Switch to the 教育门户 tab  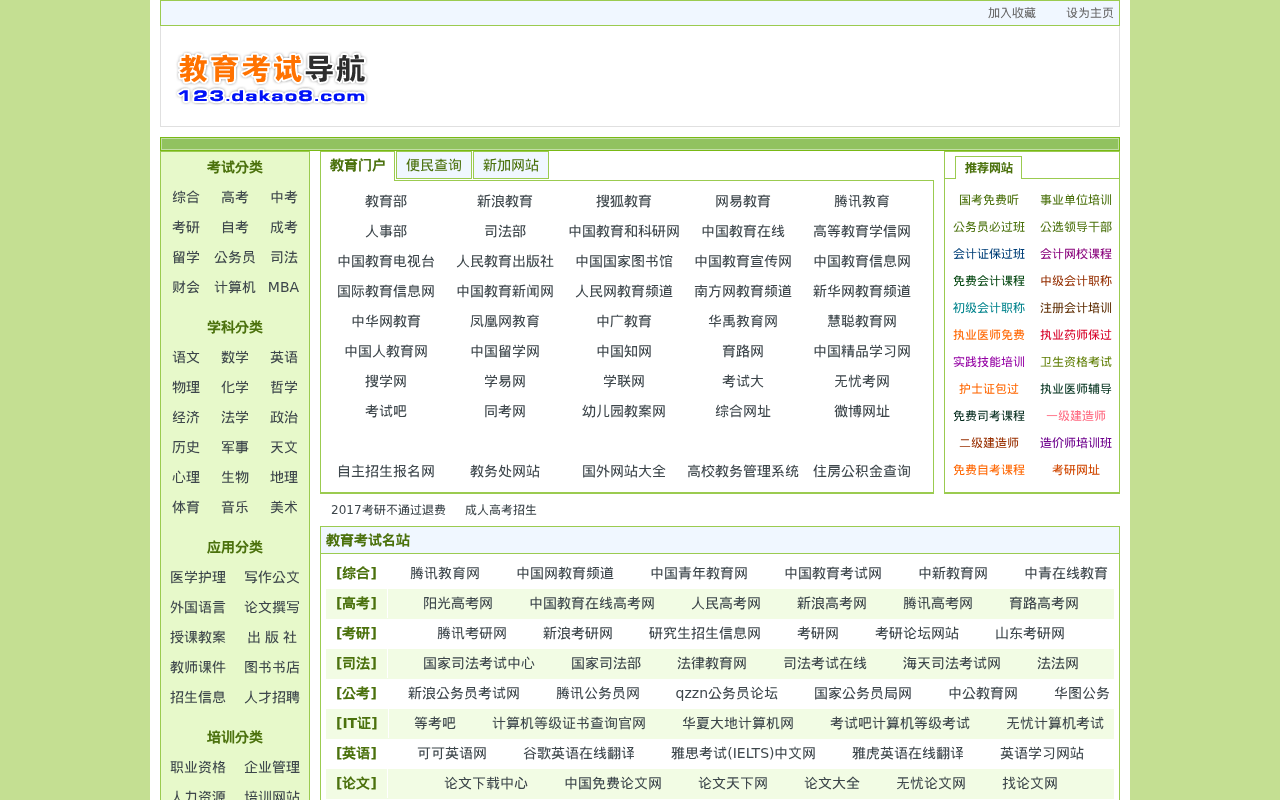pos(357,166)
